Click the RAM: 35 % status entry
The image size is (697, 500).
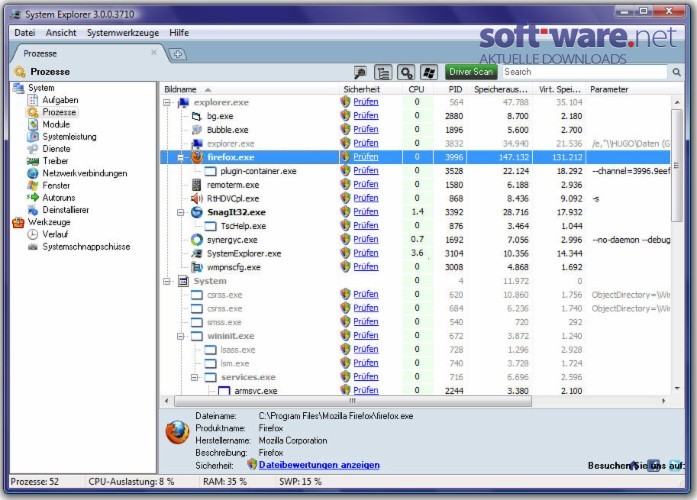(x=224, y=482)
